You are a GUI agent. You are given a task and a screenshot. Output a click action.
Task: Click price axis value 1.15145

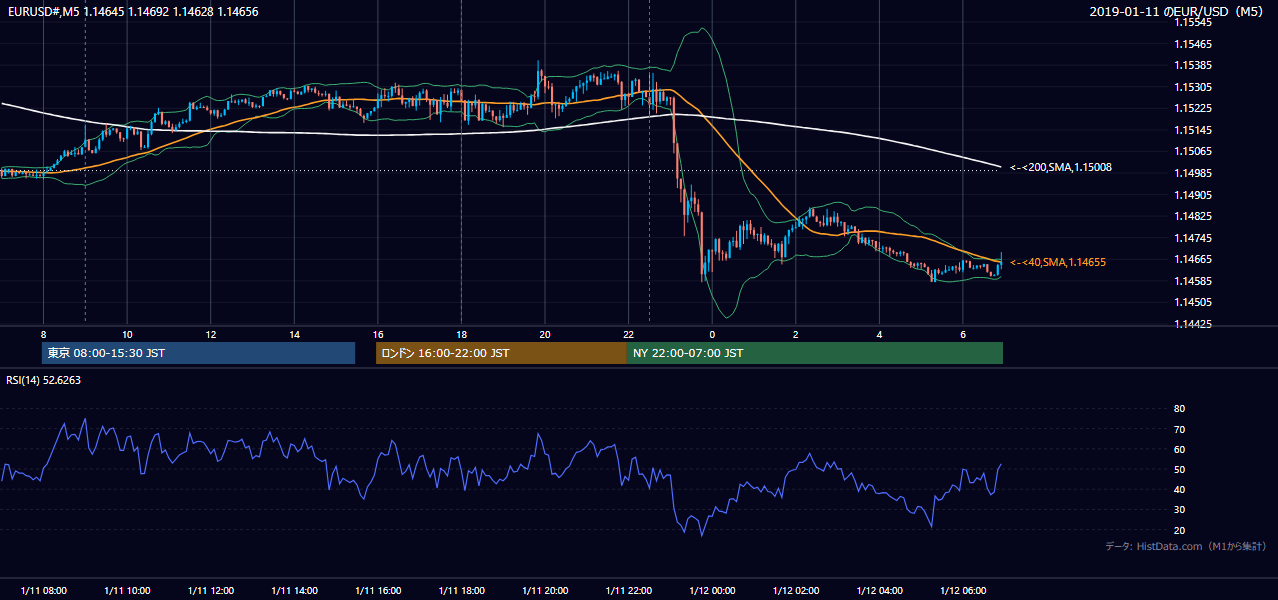pos(1192,130)
